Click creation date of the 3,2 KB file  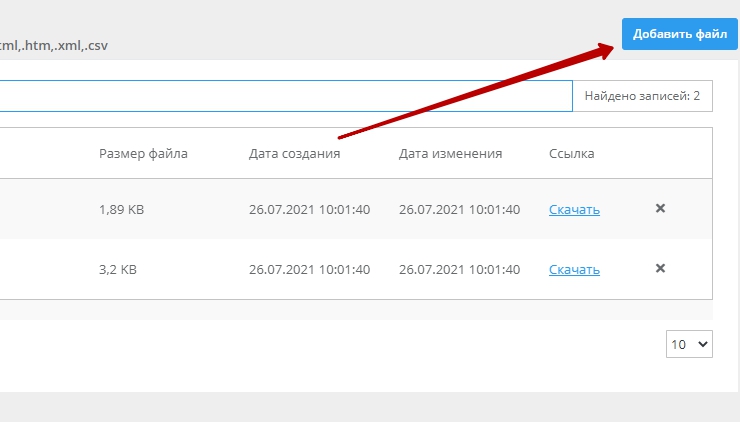309,270
